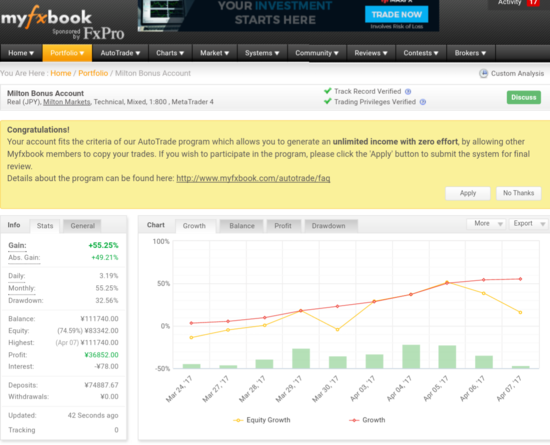Screen dimensions: 550x445
Task: Click the Apply button
Action: (x=468, y=193)
